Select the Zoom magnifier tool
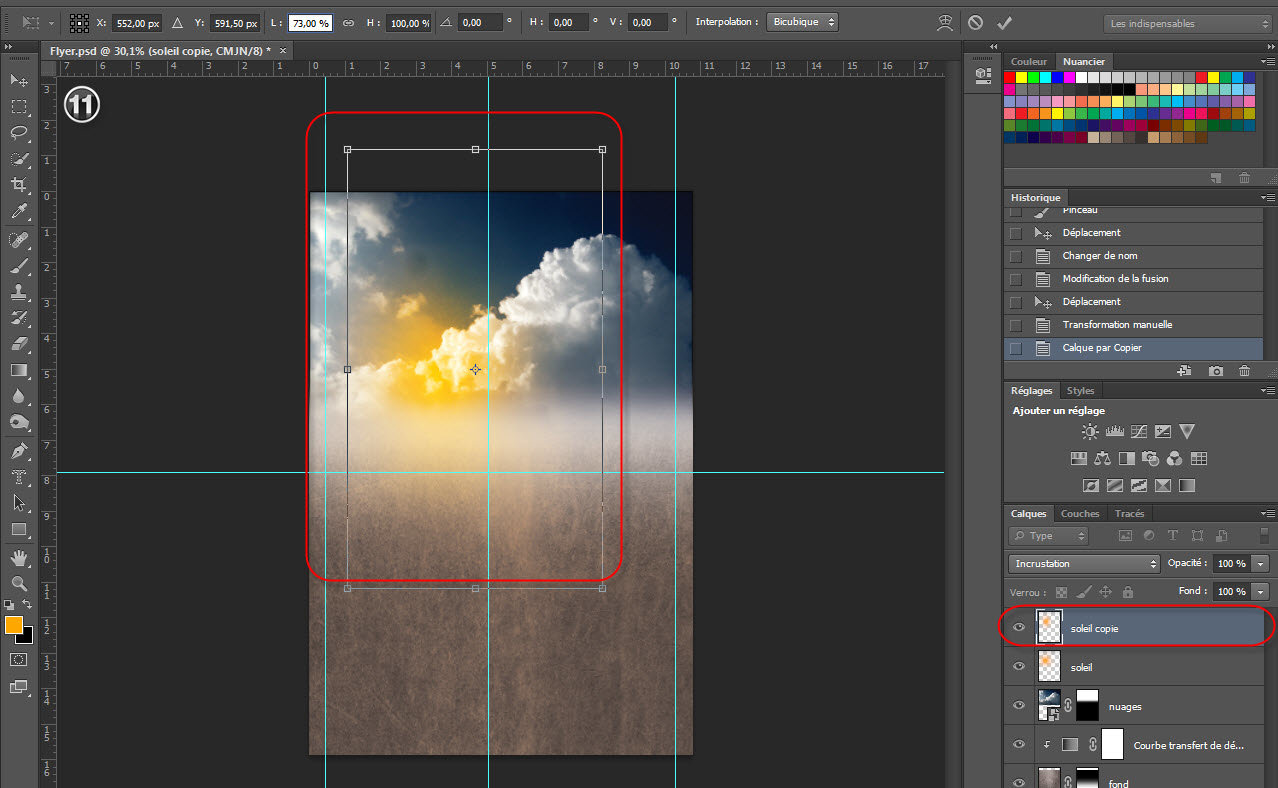The image size is (1278, 788). coord(19,583)
